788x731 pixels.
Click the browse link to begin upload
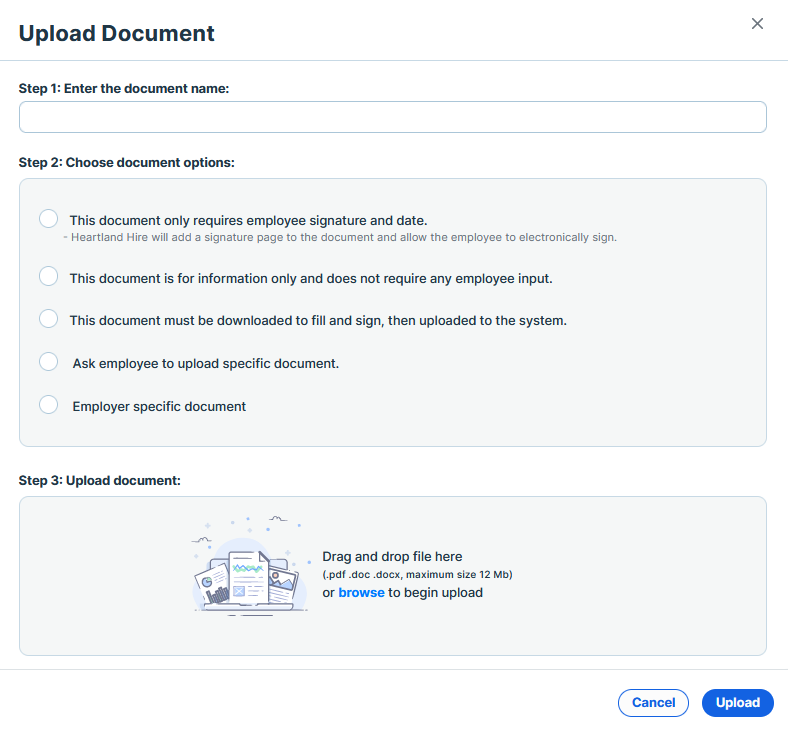pos(361,593)
